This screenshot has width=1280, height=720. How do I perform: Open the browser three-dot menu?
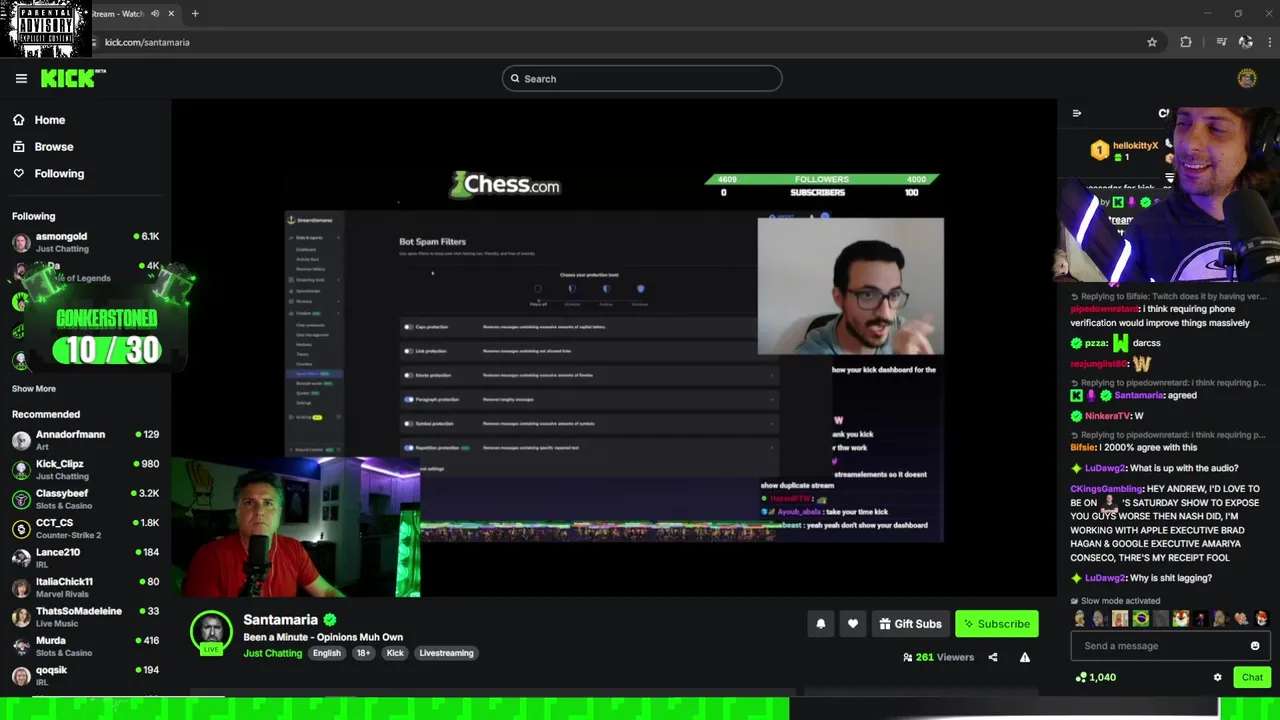(1270, 42)
